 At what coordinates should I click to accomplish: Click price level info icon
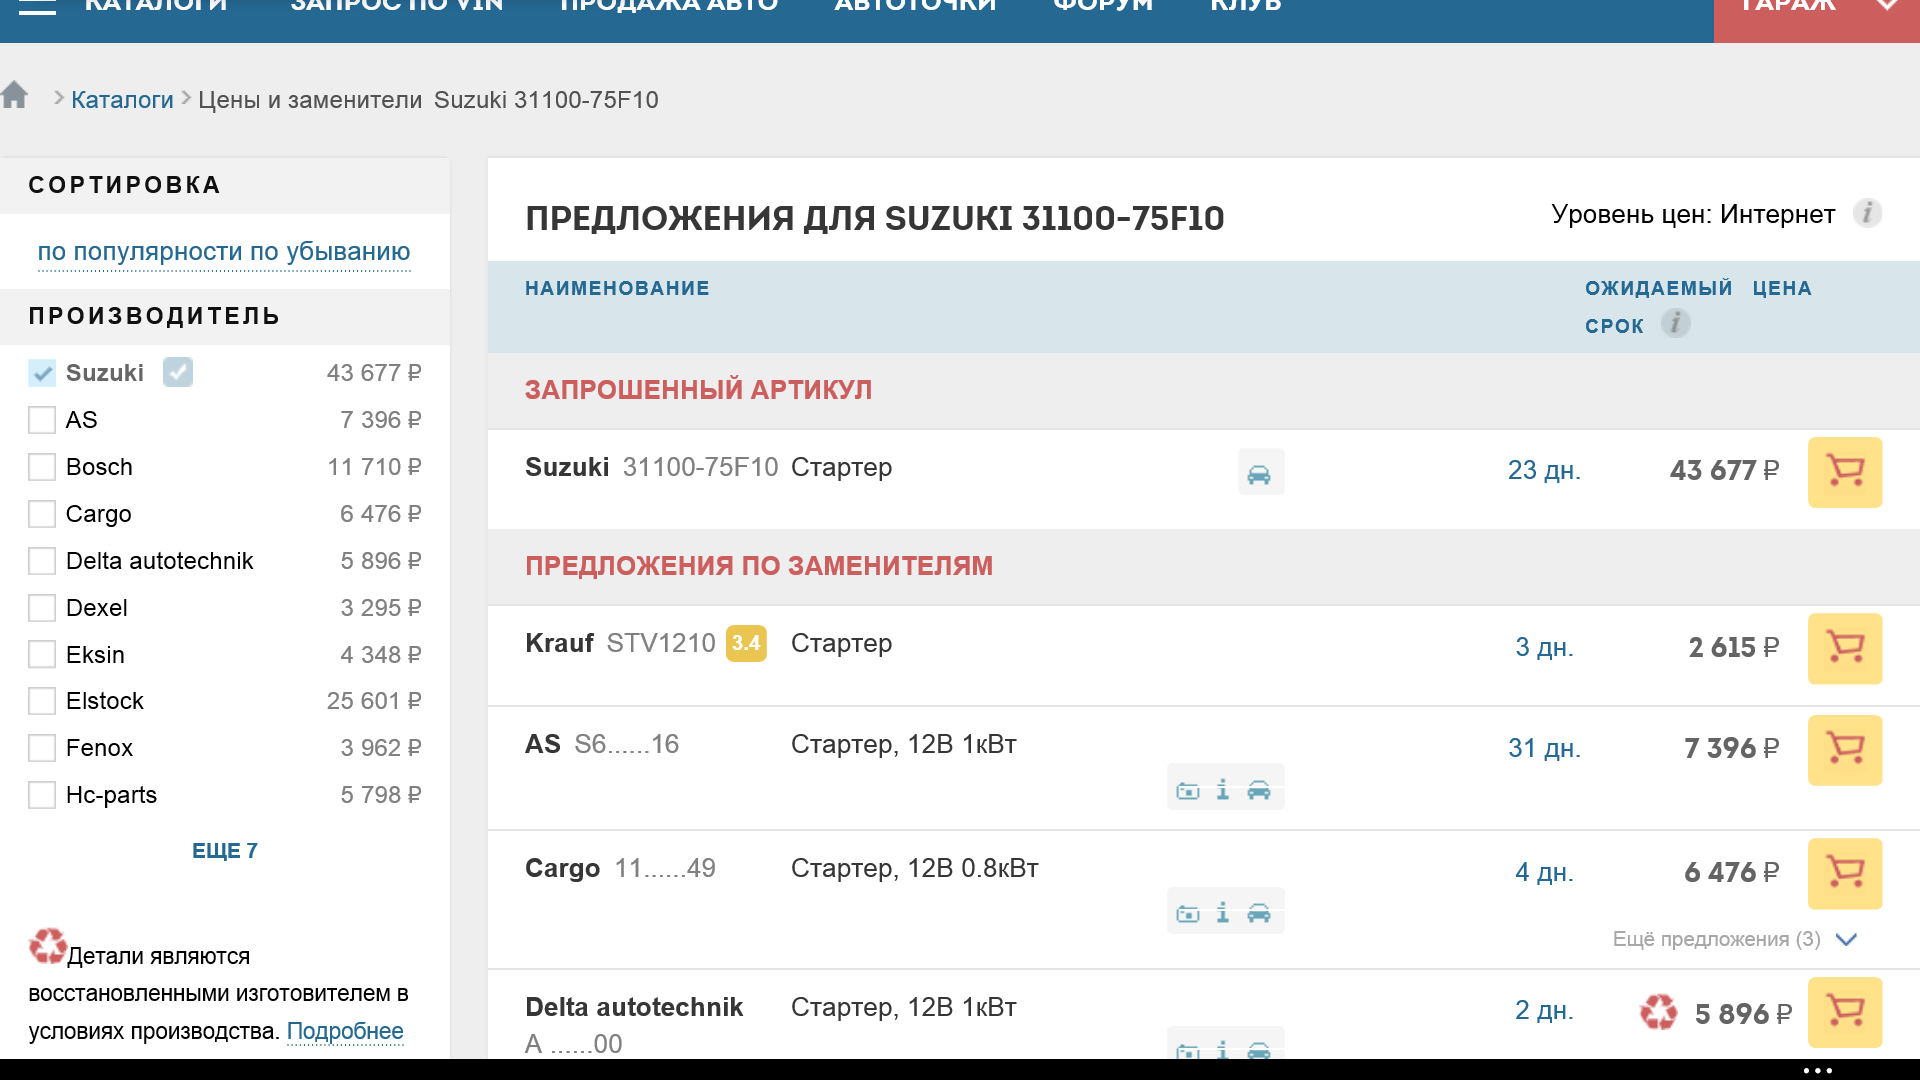[x=1866, y=213]
